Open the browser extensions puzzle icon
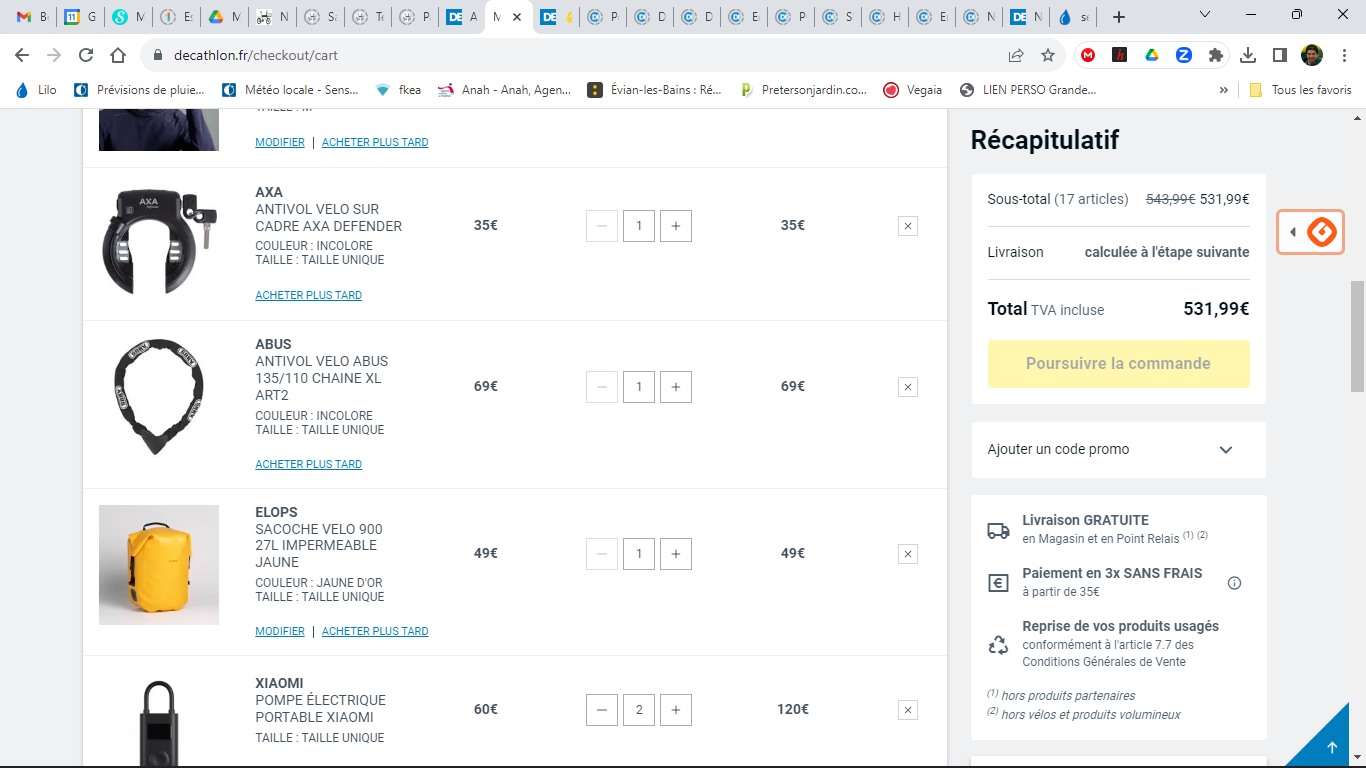Screen dimensions: 1366x768 (x=1216, y=55)
